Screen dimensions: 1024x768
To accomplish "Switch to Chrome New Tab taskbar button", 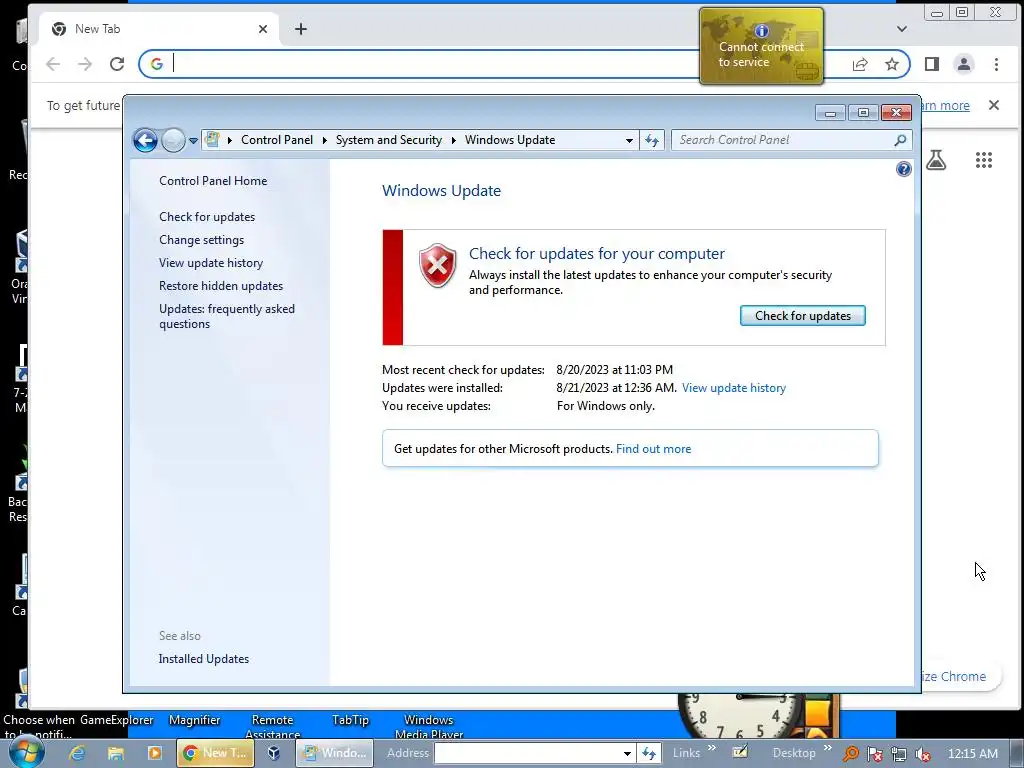I will tap(216, 753).
